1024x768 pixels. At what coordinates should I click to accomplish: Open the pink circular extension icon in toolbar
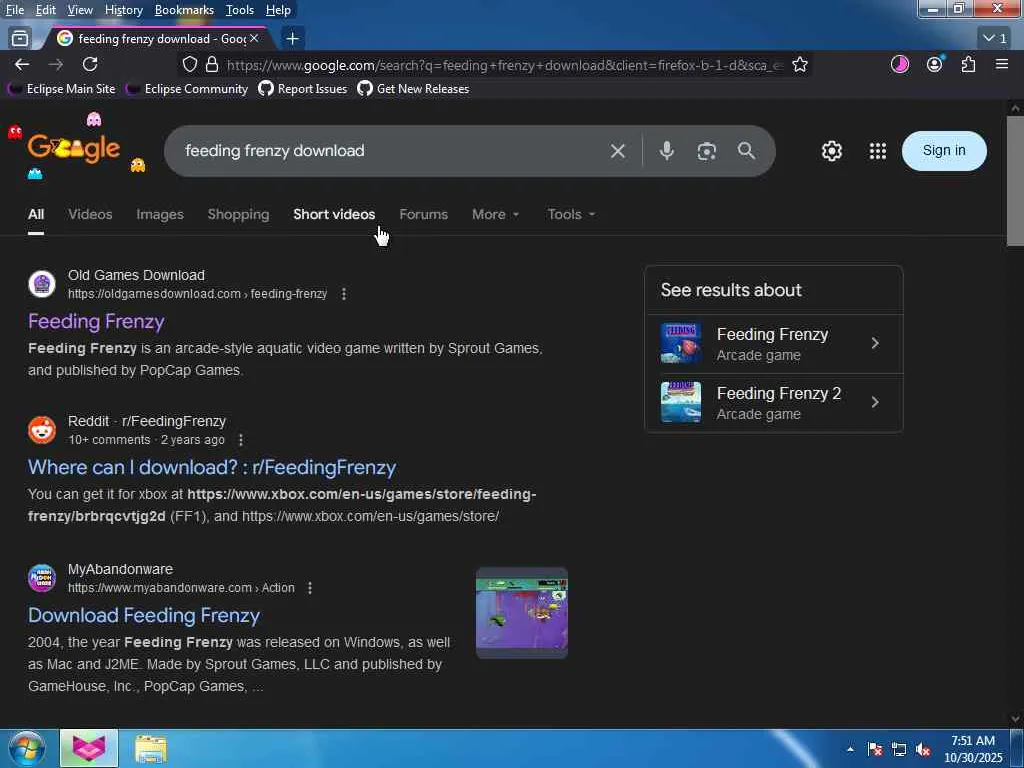tap(900, 64)
